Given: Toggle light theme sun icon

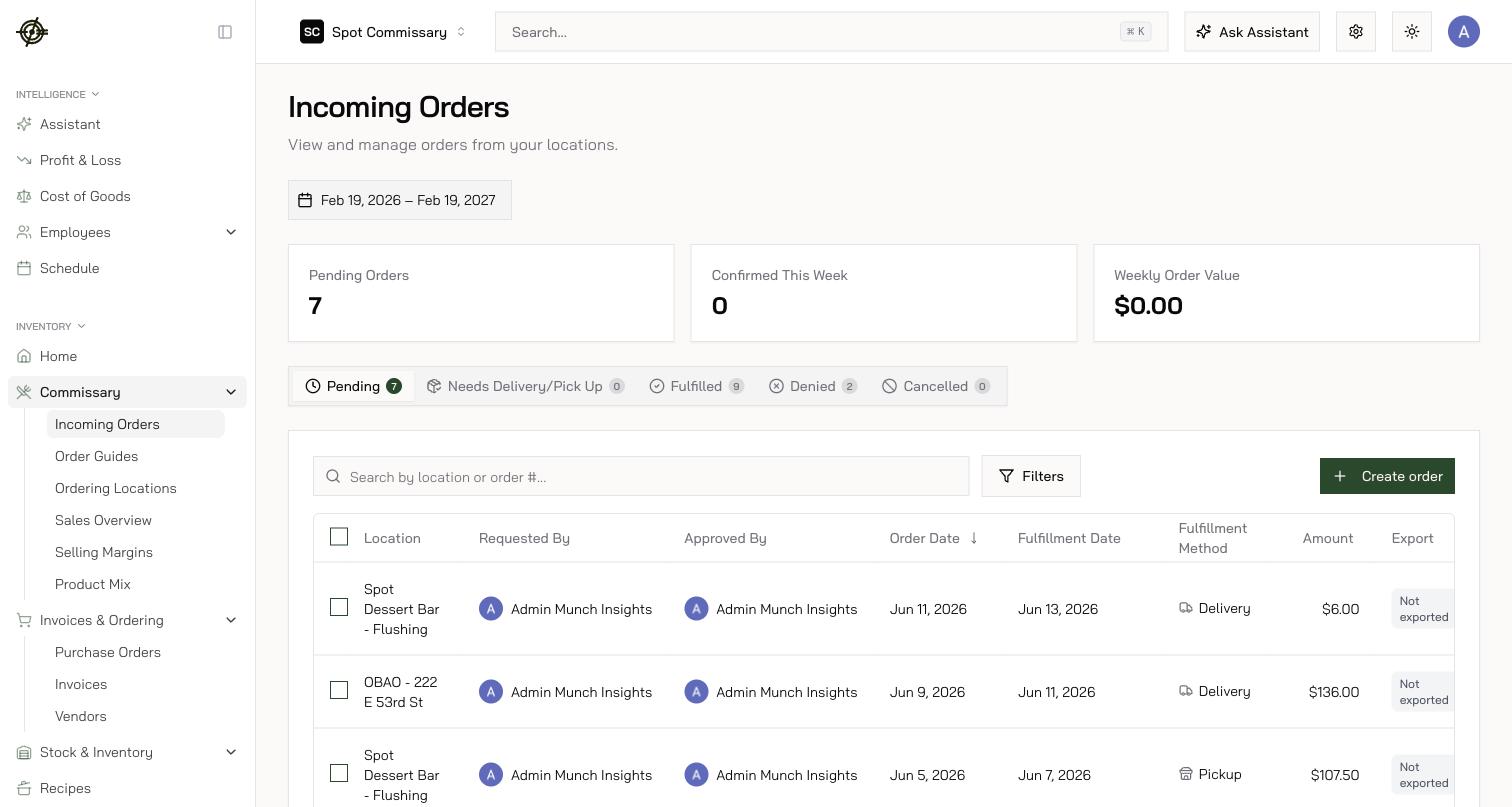Looking at the screenshot, I should (1412, 32).
